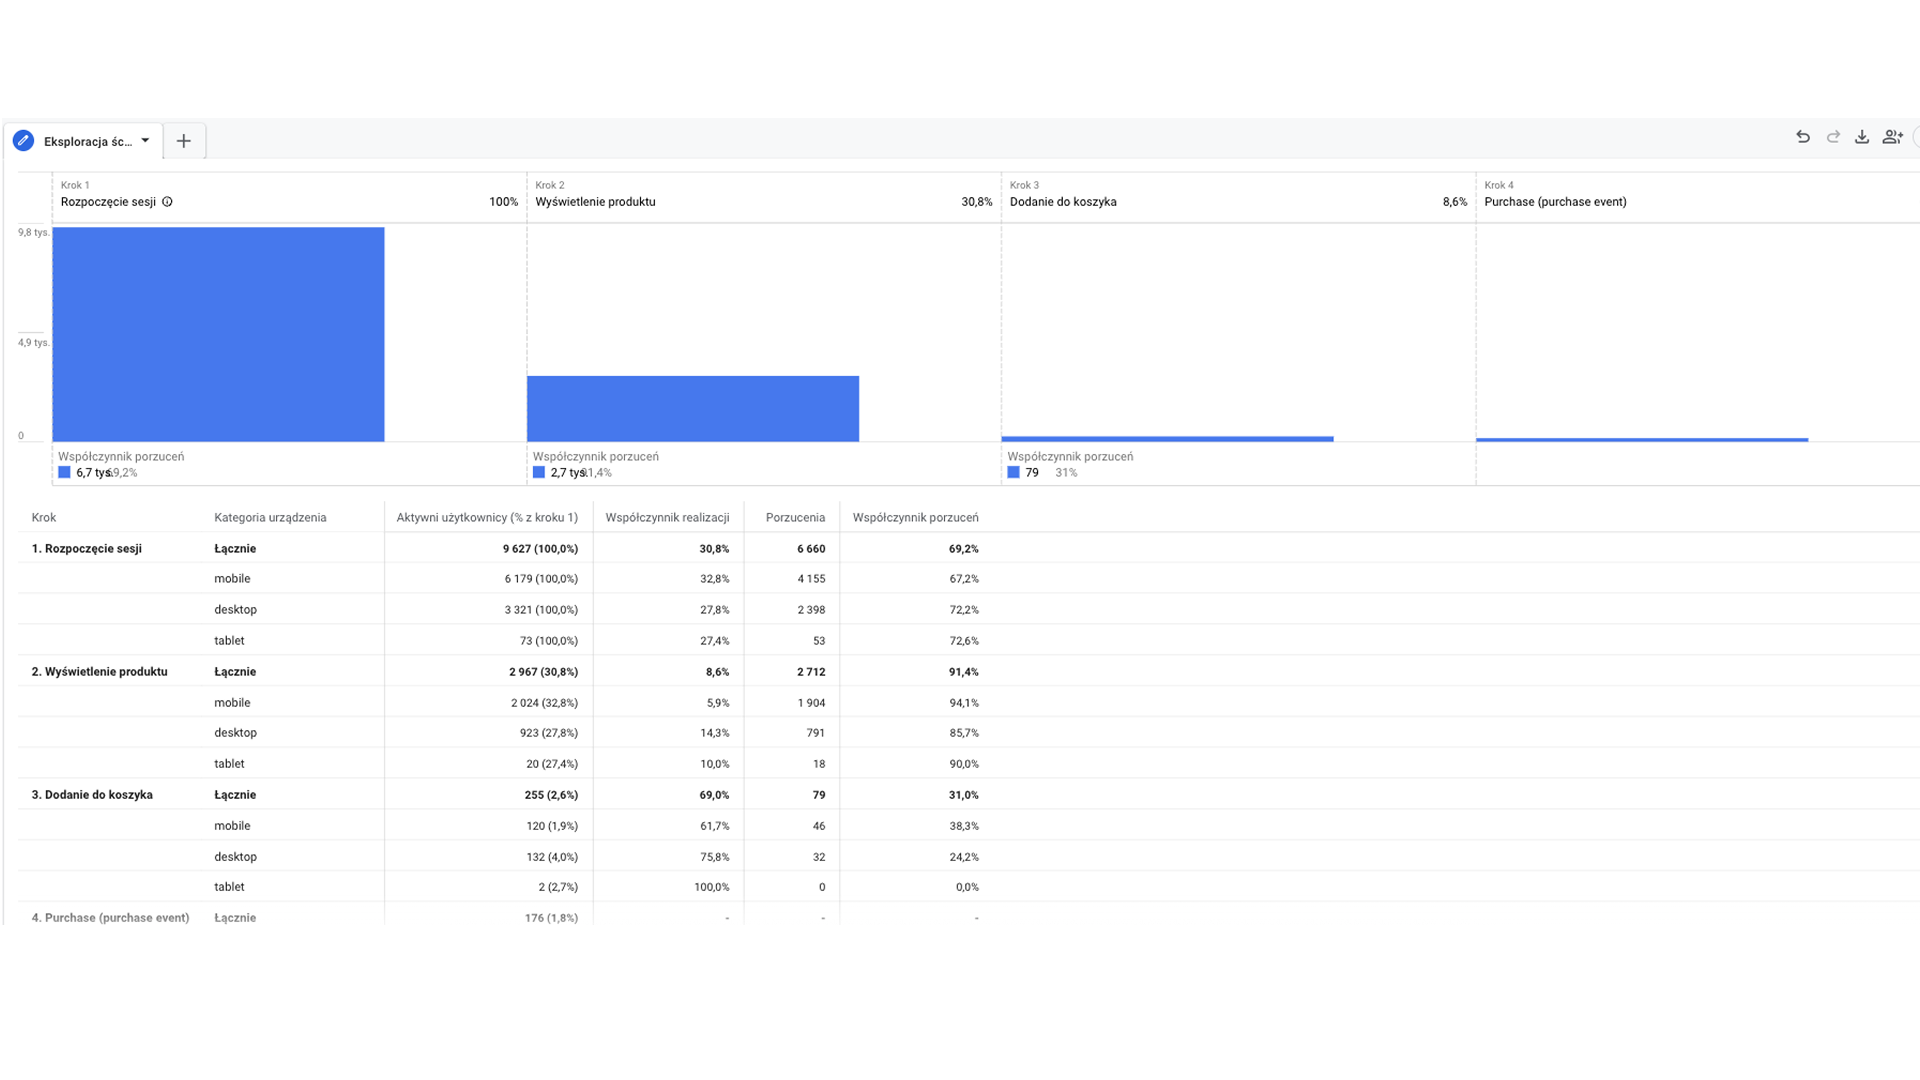Click the Współczynnik realizacji column header
Image resolution: width=1920 pixels, height=1080 pixels.
coord(667,518)
